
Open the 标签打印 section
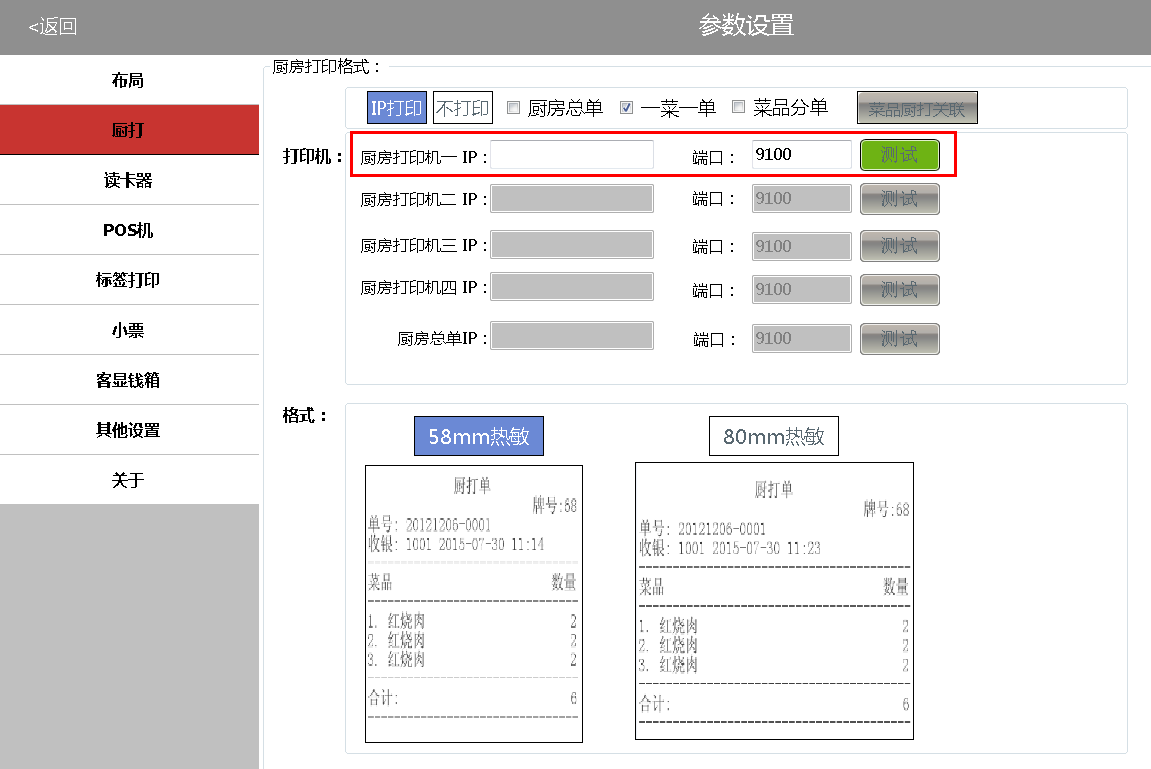129,280
